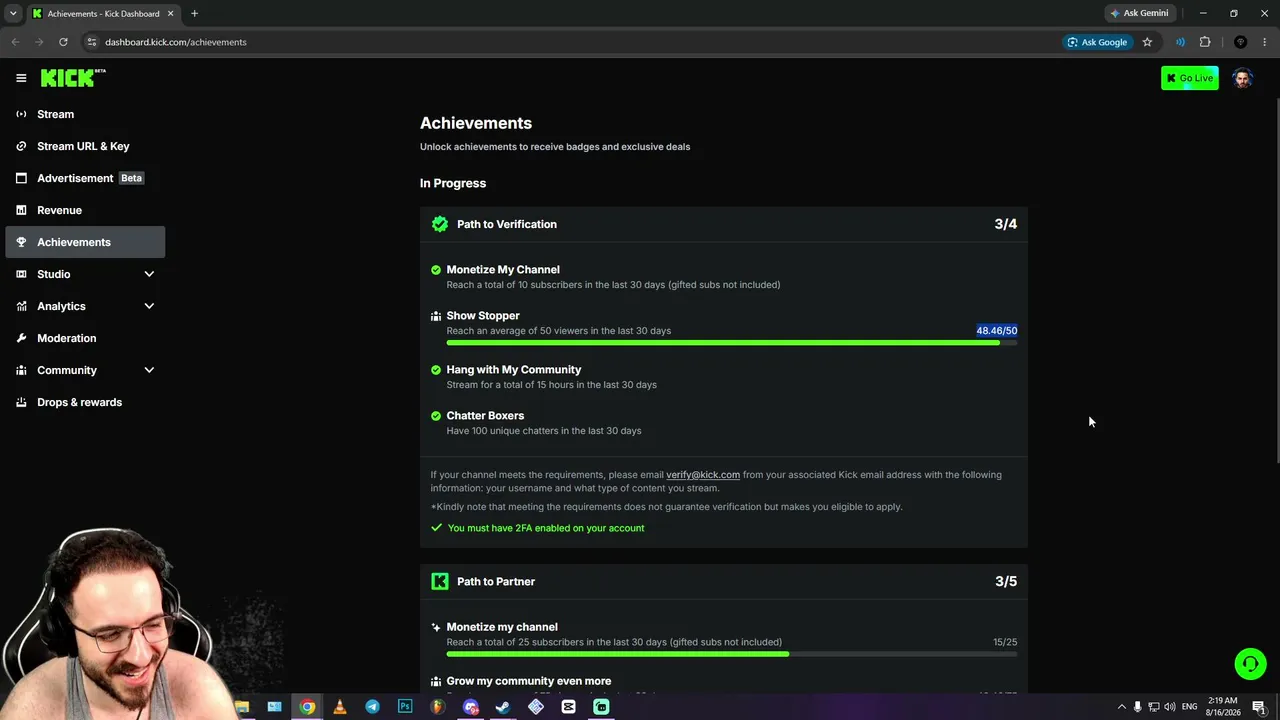The image size is (1280, 720).
Task: Click the Monetize My Channel green checkmark
Action: coord(436,270)
